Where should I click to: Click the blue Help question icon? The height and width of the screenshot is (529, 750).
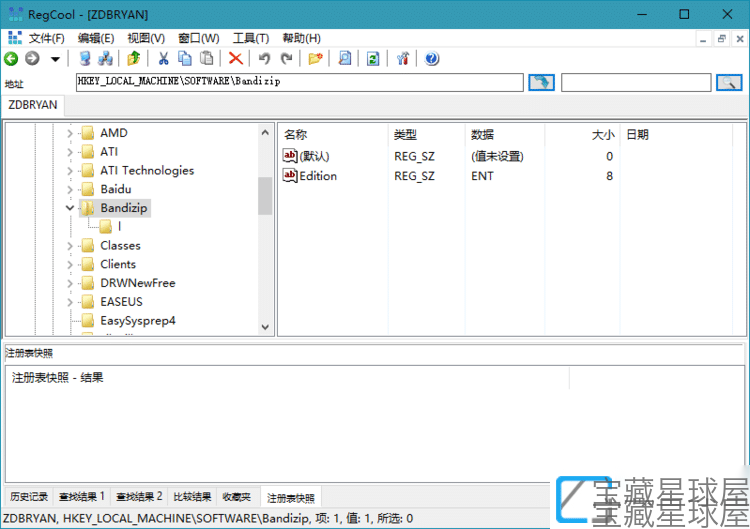431,59
